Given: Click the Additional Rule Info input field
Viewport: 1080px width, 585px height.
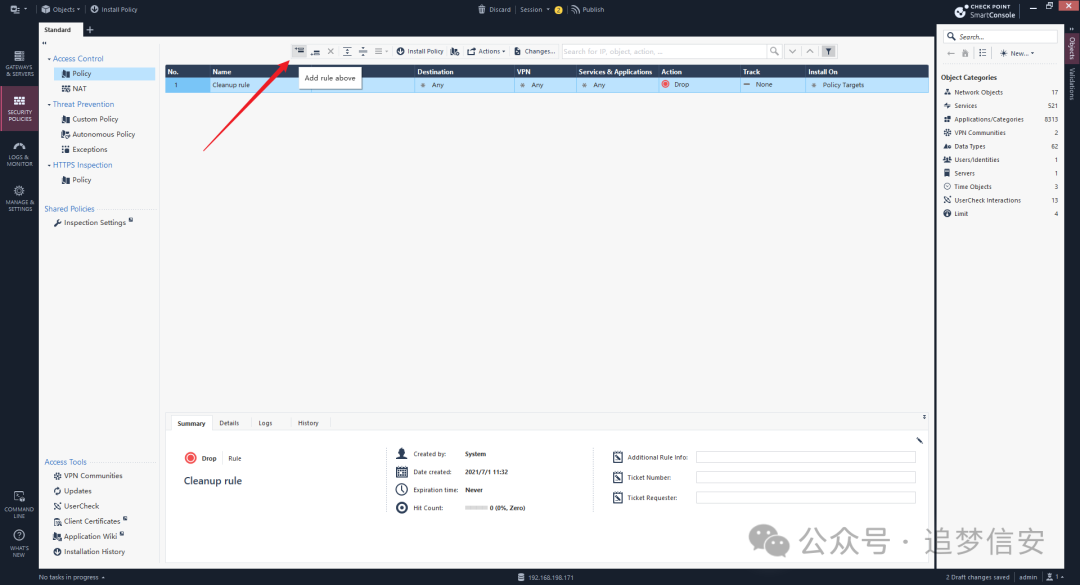Looking at the screenshot, I should coord(805,458).
